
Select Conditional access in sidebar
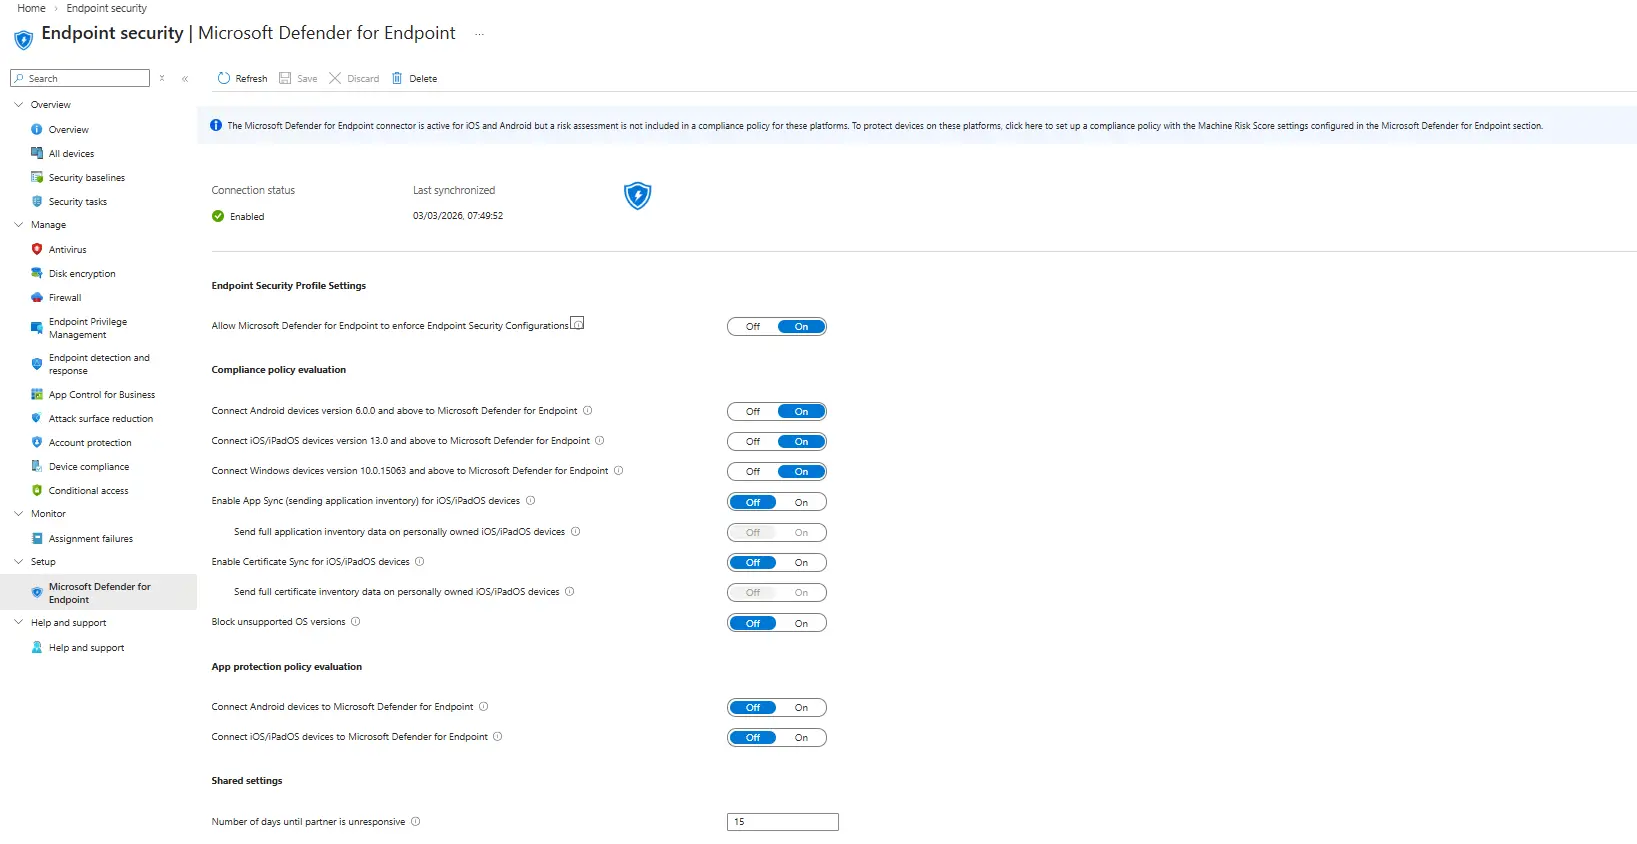[88, 491]
